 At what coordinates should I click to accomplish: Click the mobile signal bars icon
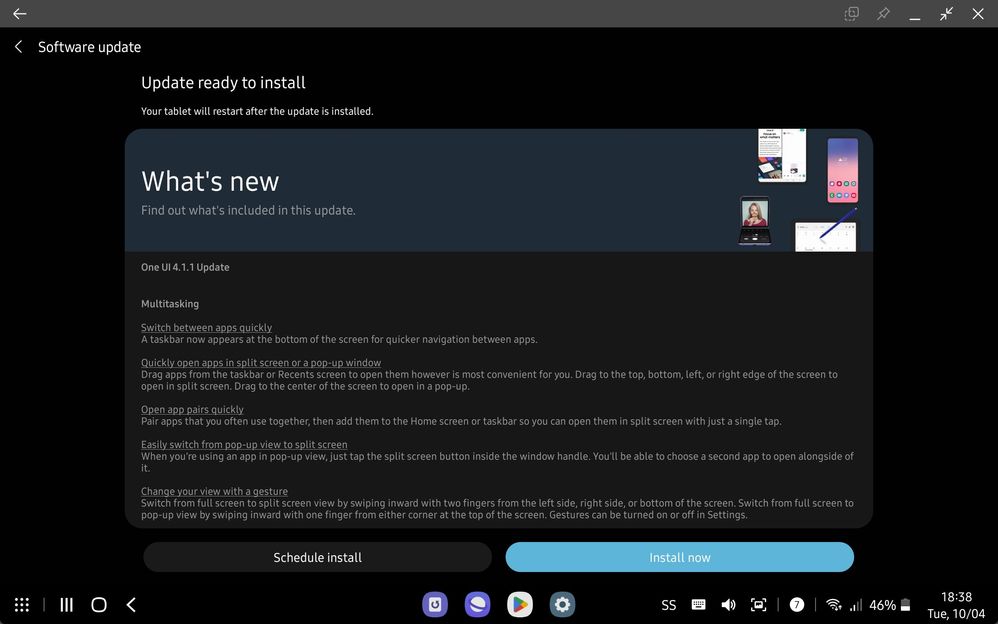pos(855,605)
